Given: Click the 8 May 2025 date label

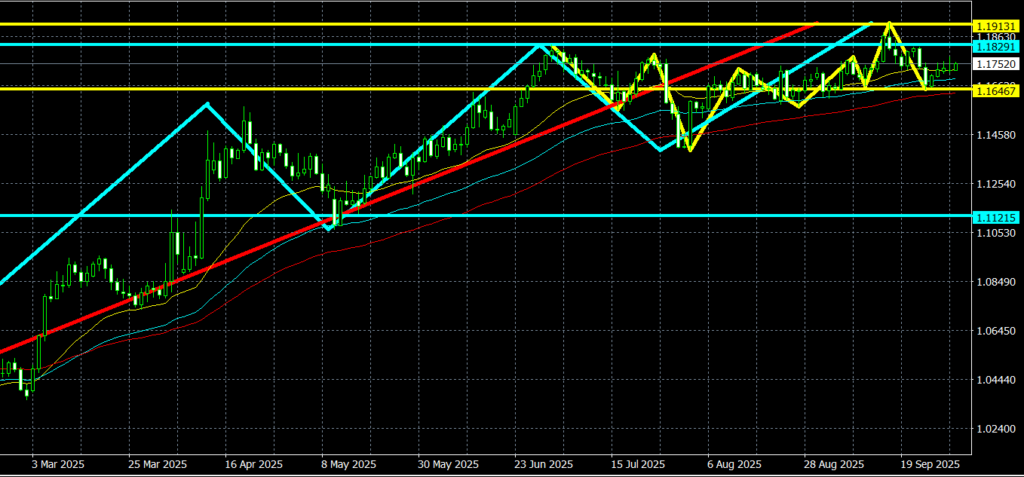Looking at the screenshot, I should (350, 465).
